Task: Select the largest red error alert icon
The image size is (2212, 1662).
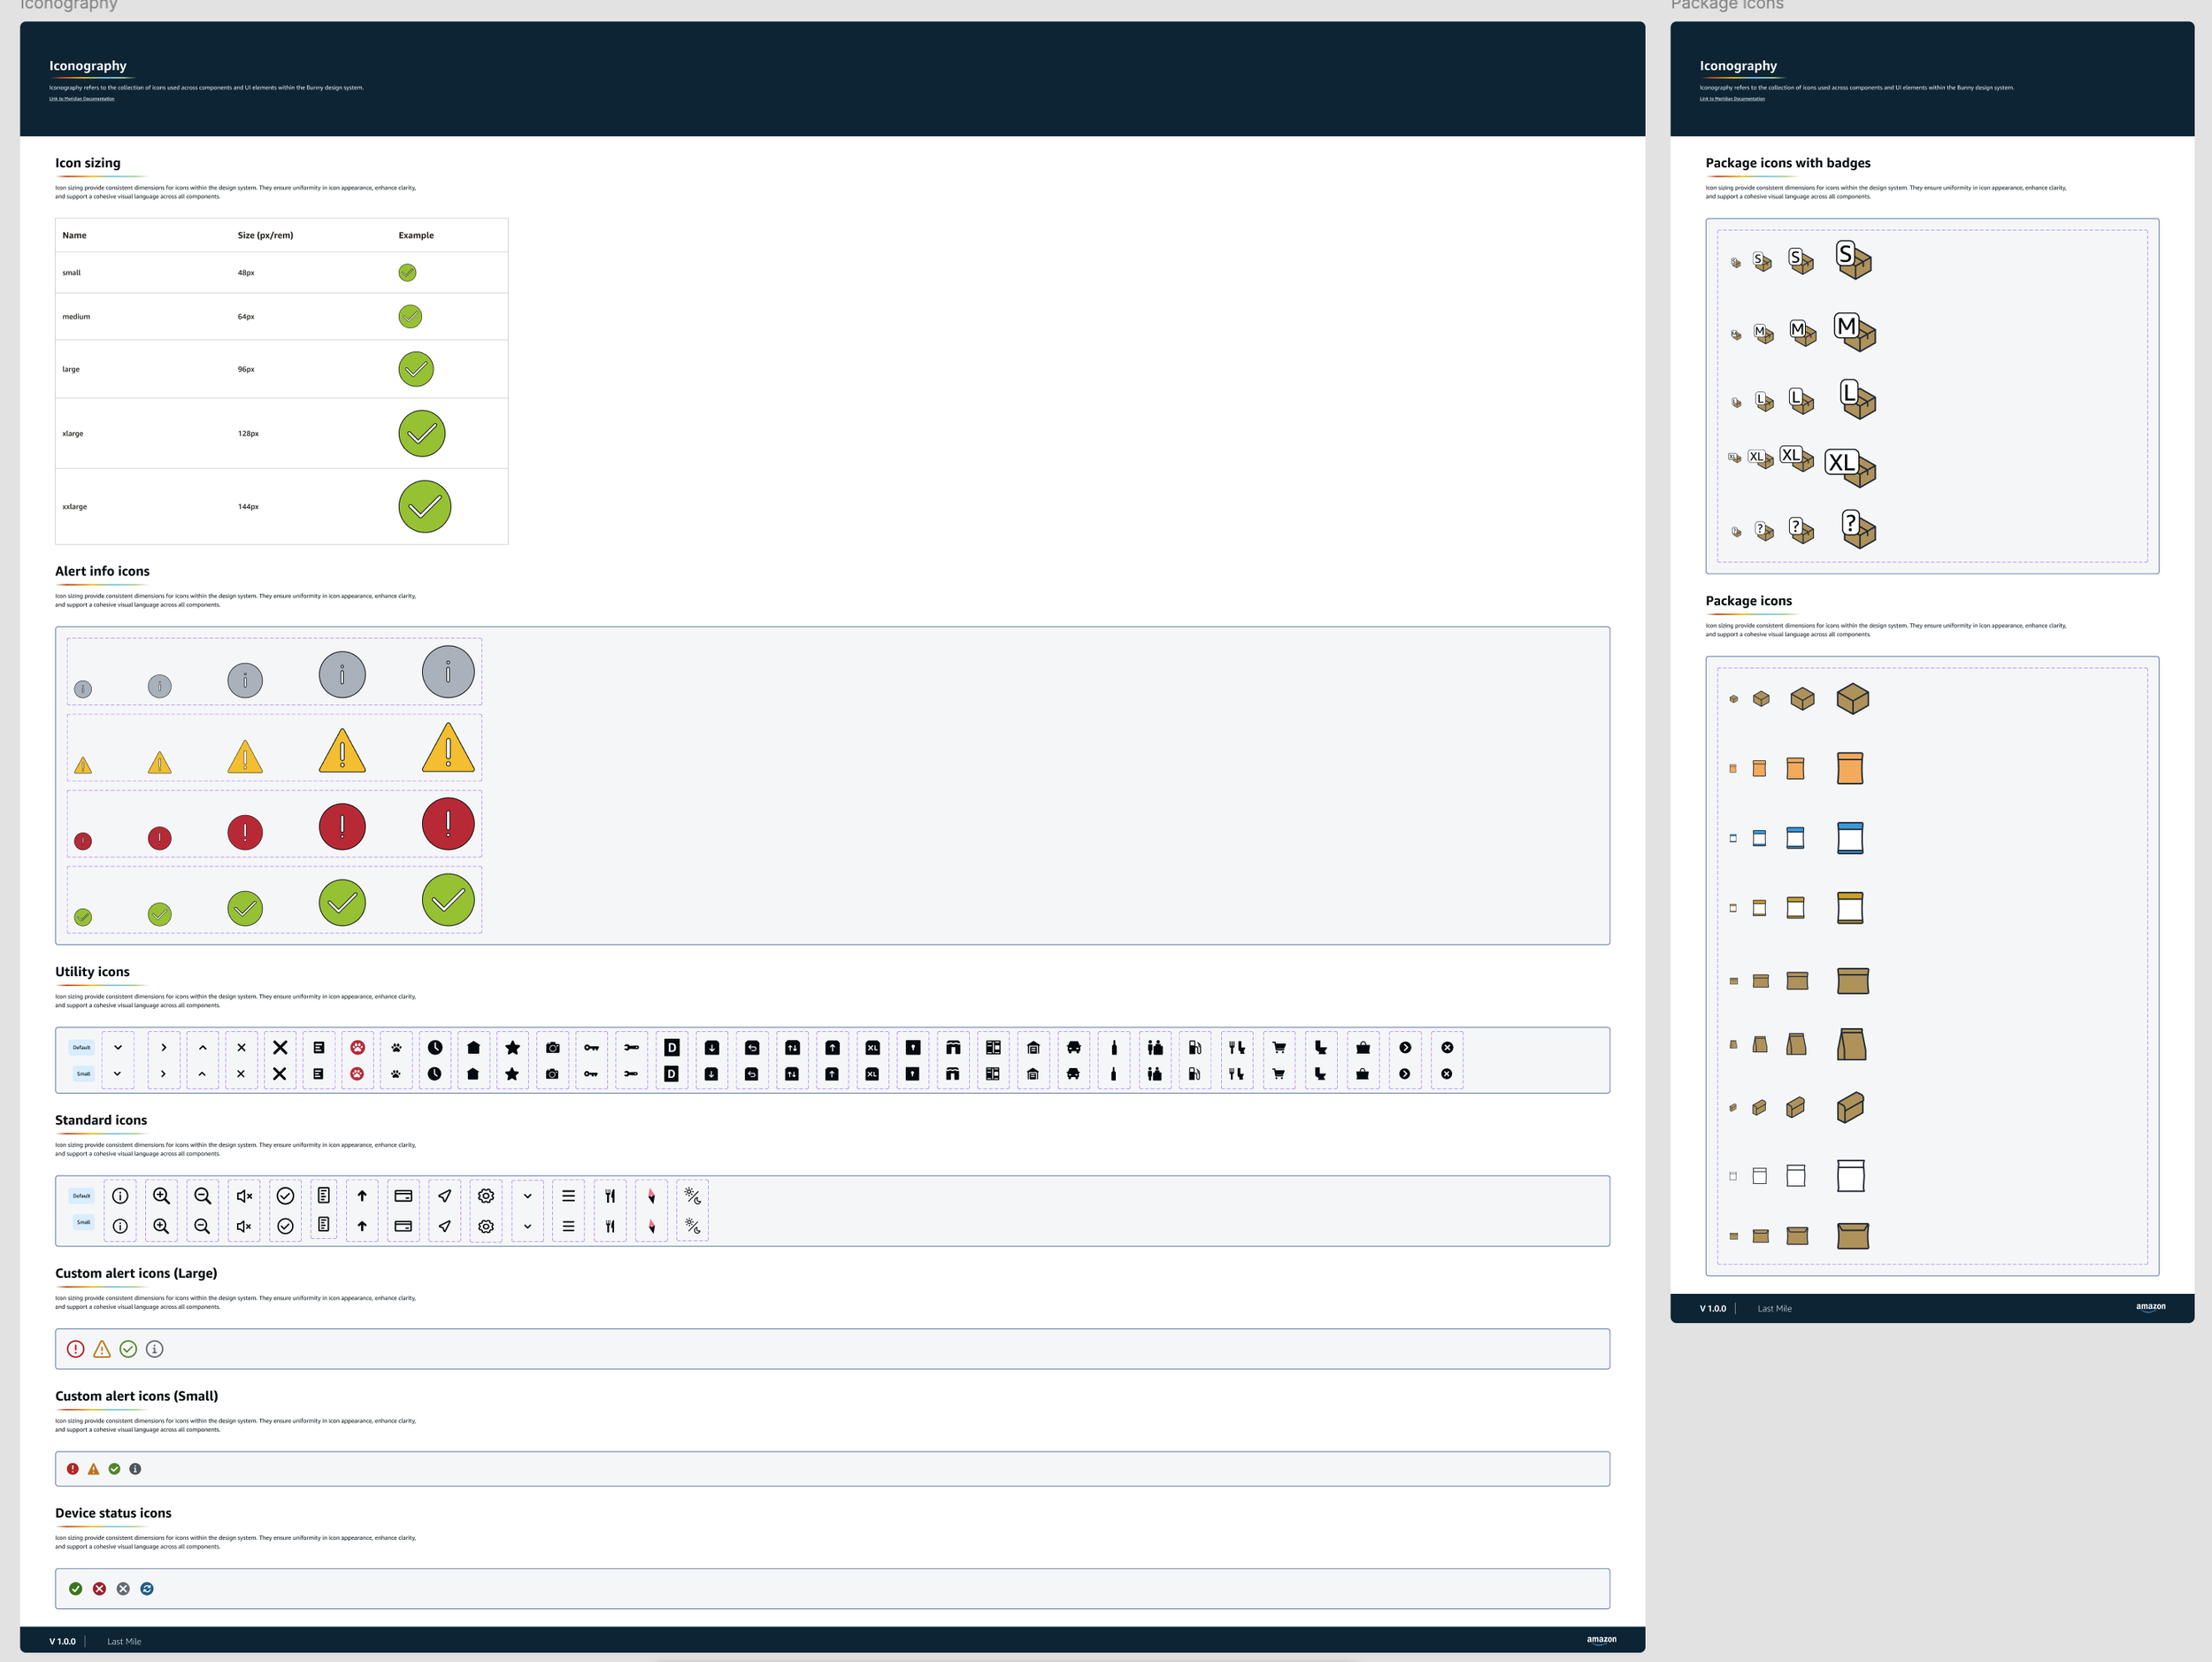Action: [448, 824]
